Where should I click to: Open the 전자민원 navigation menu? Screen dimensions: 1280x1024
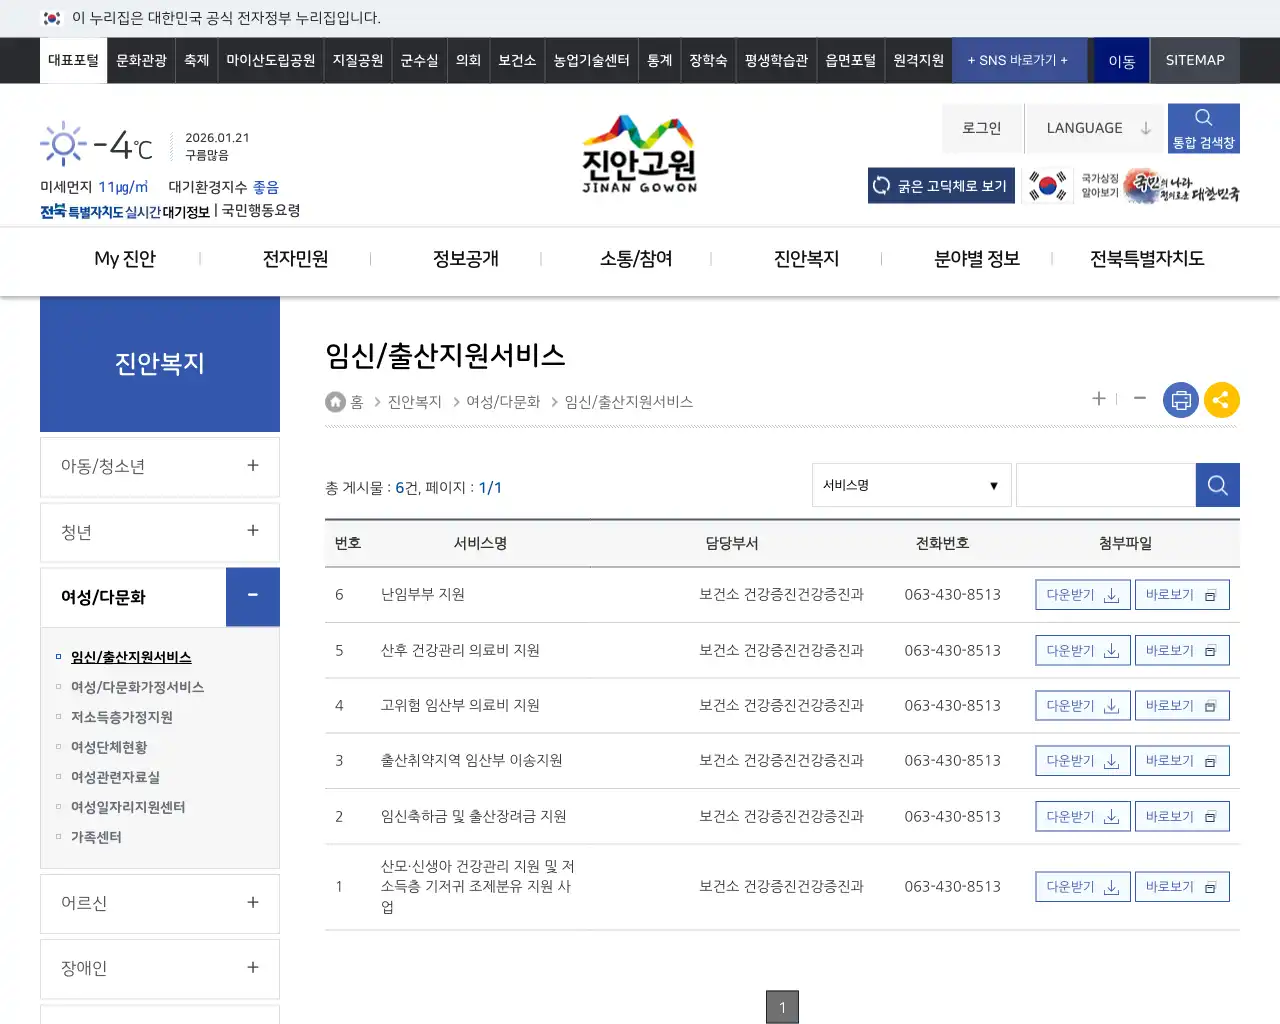[x=294, y=258]
